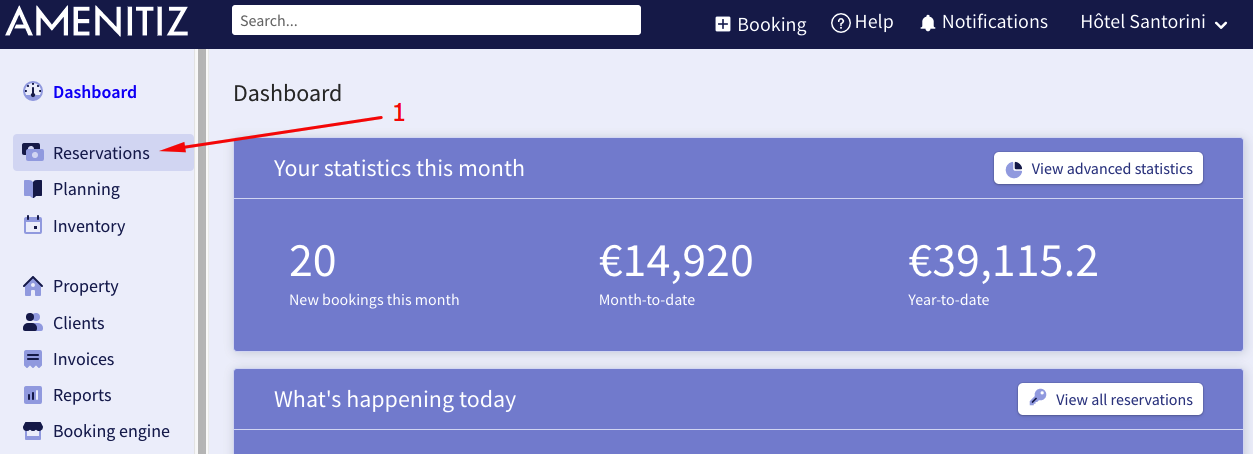
Task: Open Reservations via its camera icon
Action: point(33,153)
